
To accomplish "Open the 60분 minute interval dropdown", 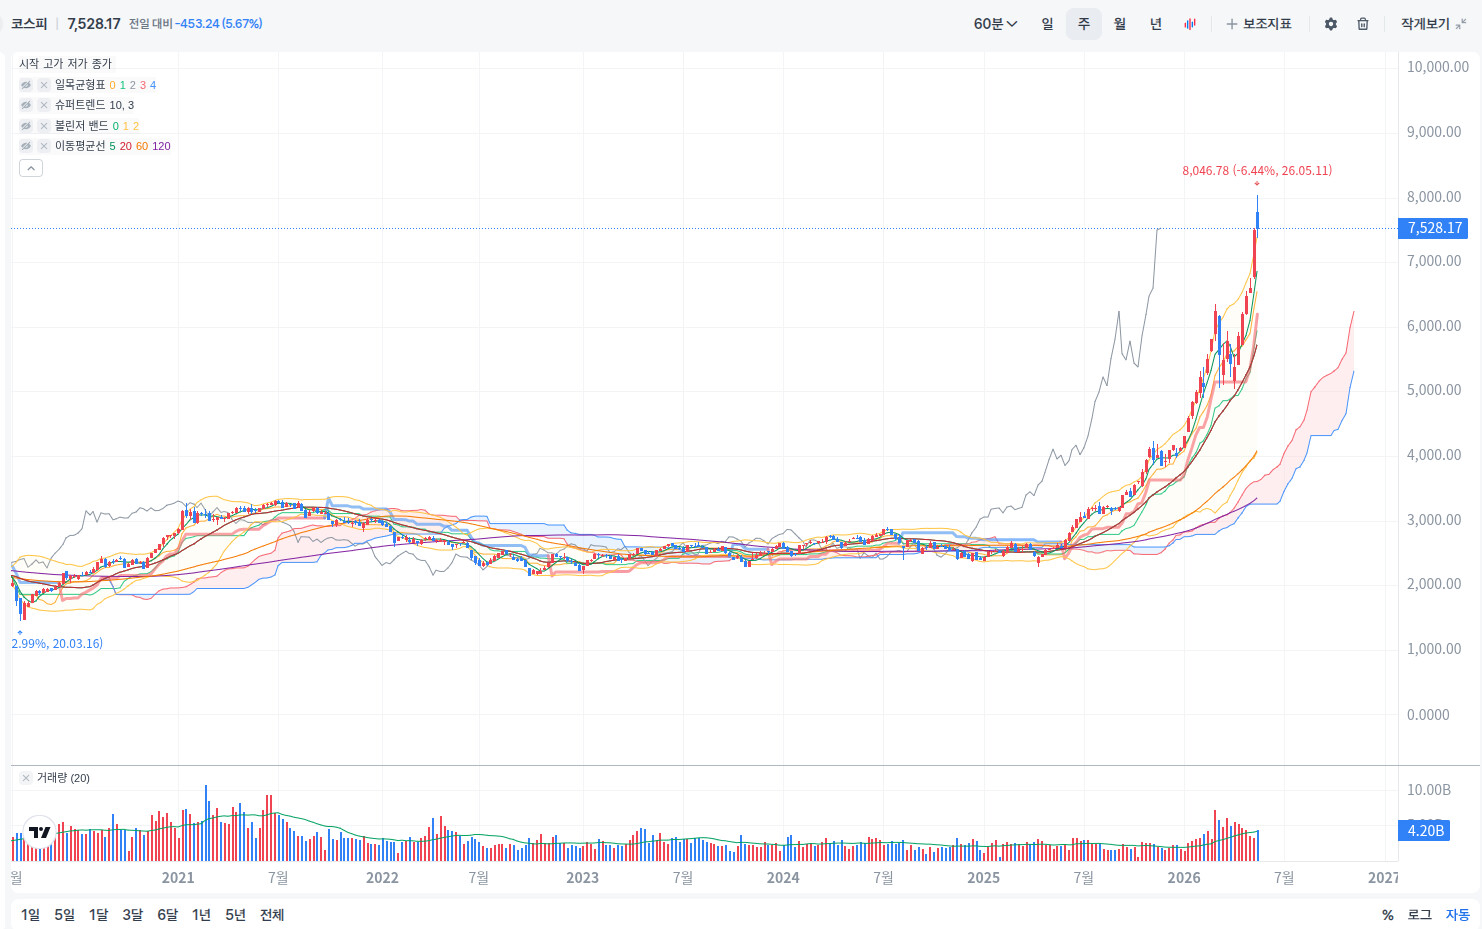I will click(995, 24).
